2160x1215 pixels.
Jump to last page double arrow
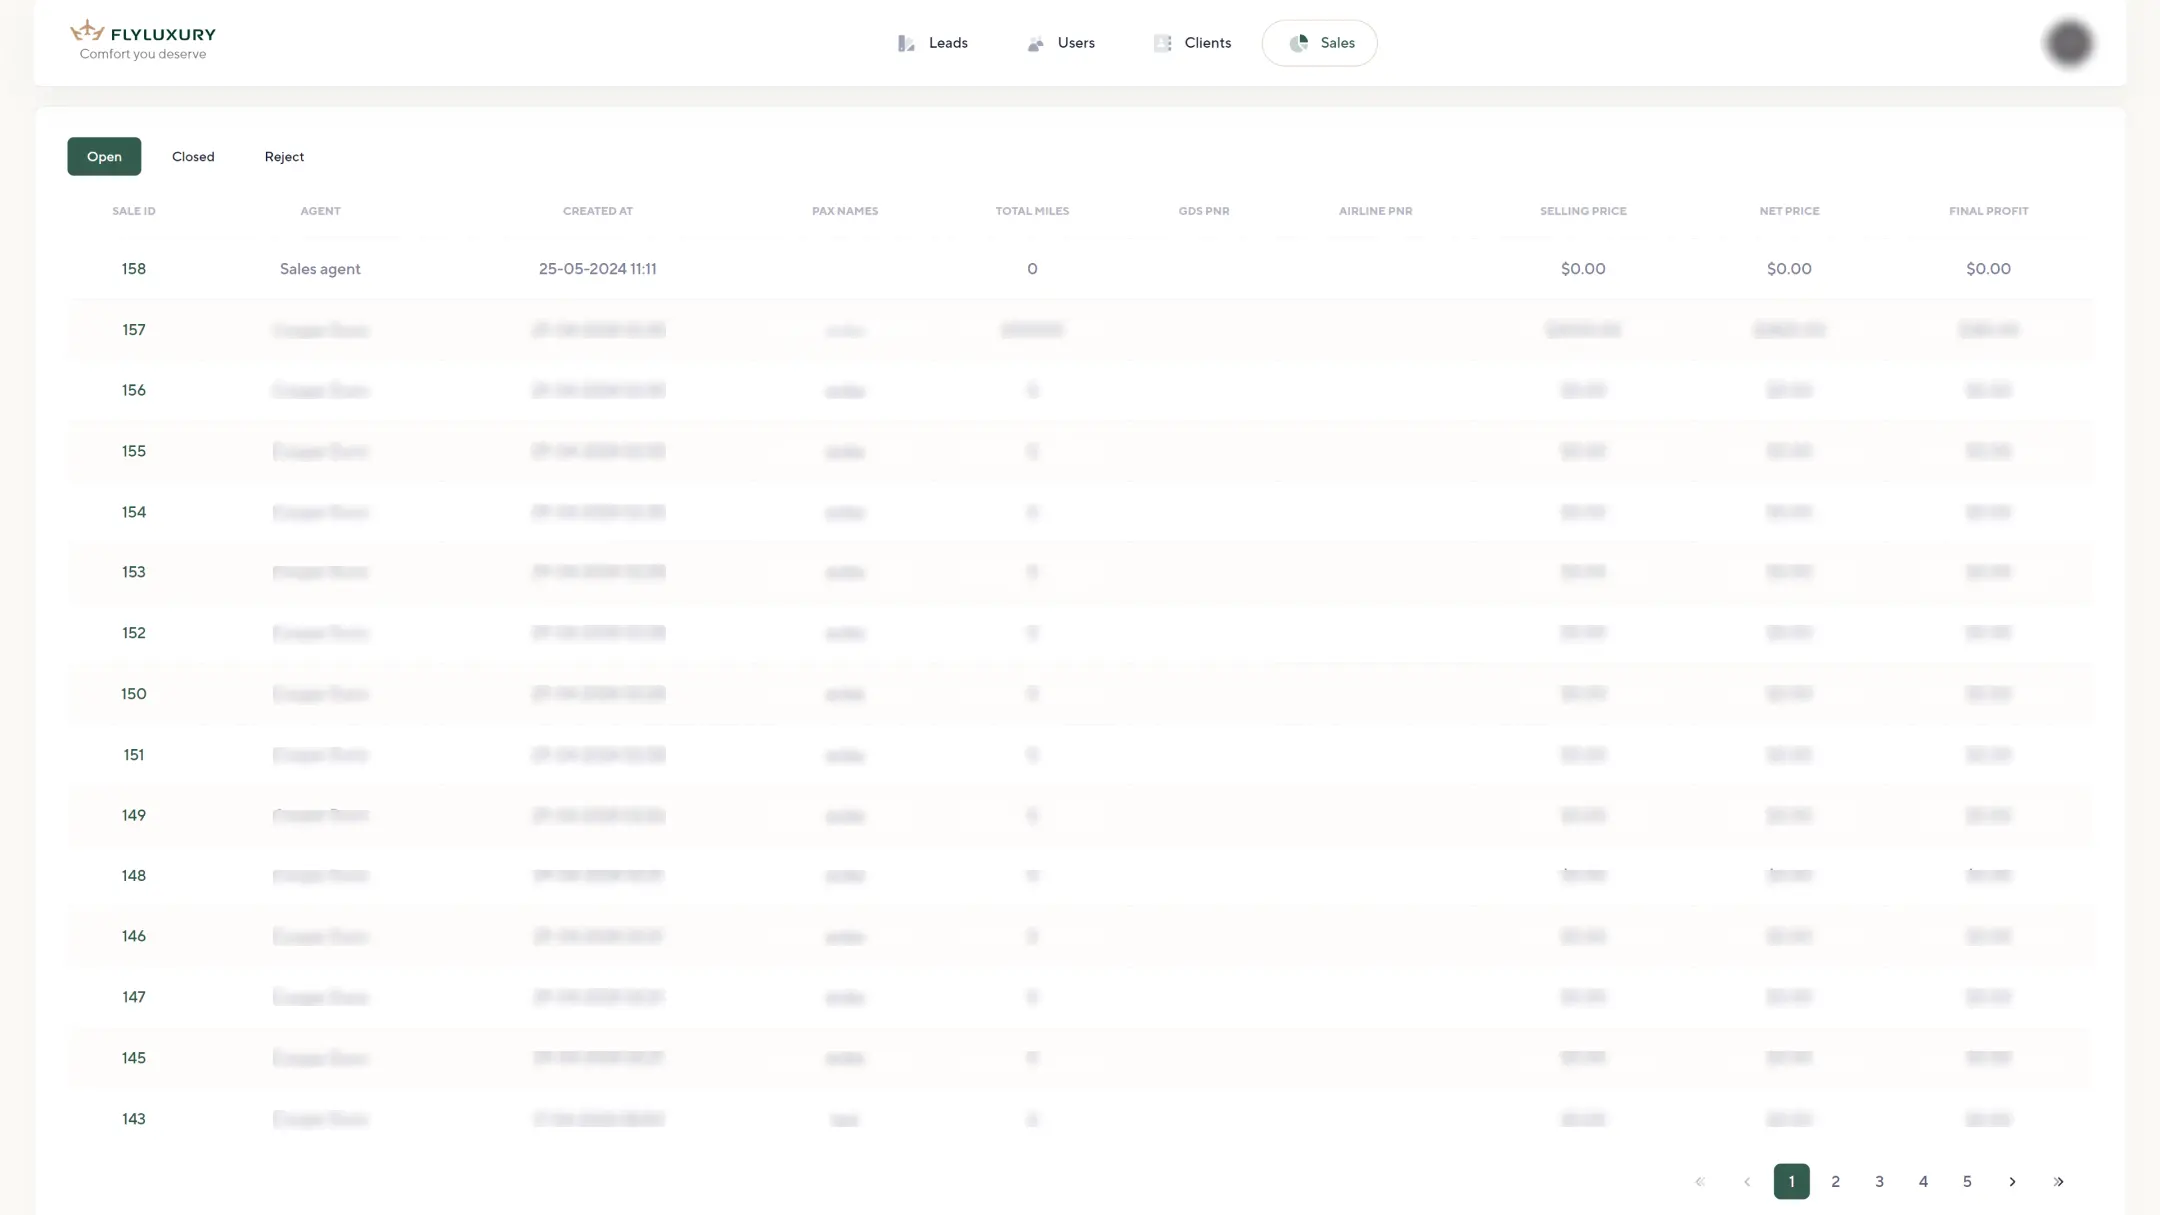2058,1181
